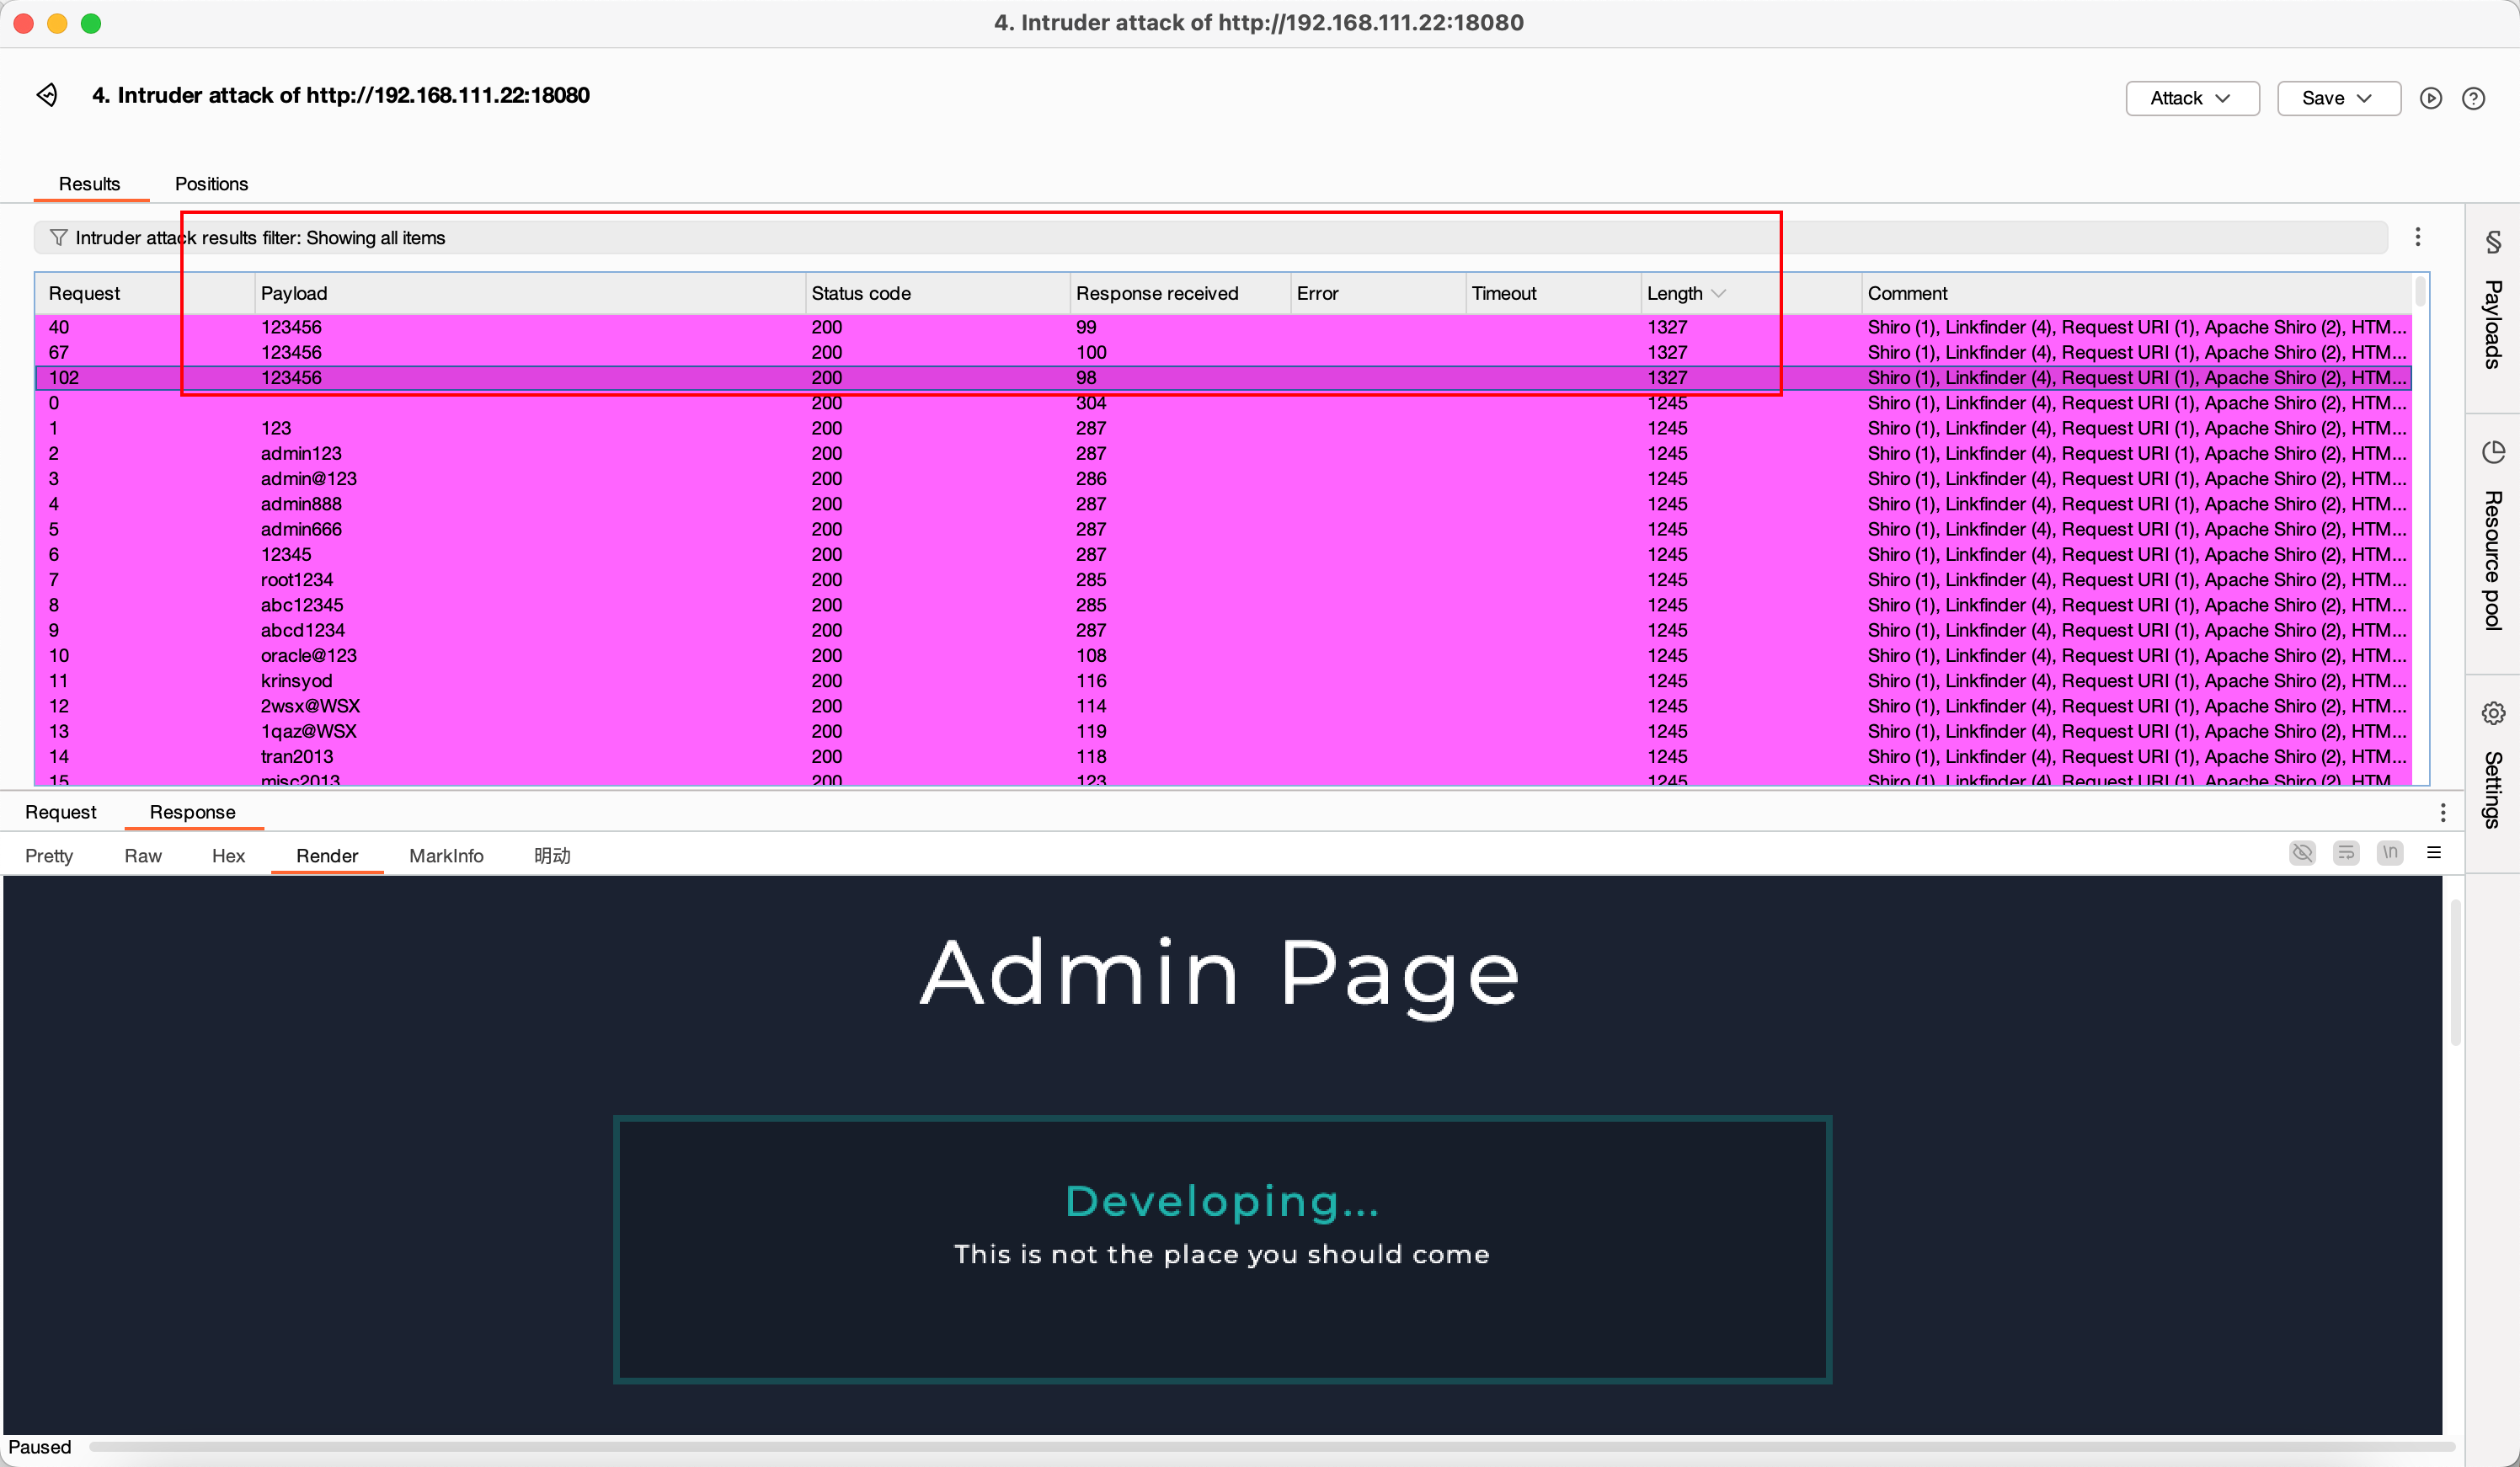Click the resume attack play icon
The image size is (2520, 1467).
[x=2431, y=98]
